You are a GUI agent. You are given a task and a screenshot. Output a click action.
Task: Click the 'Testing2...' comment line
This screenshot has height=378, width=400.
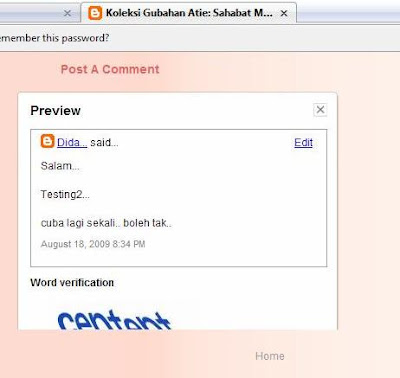65,194
